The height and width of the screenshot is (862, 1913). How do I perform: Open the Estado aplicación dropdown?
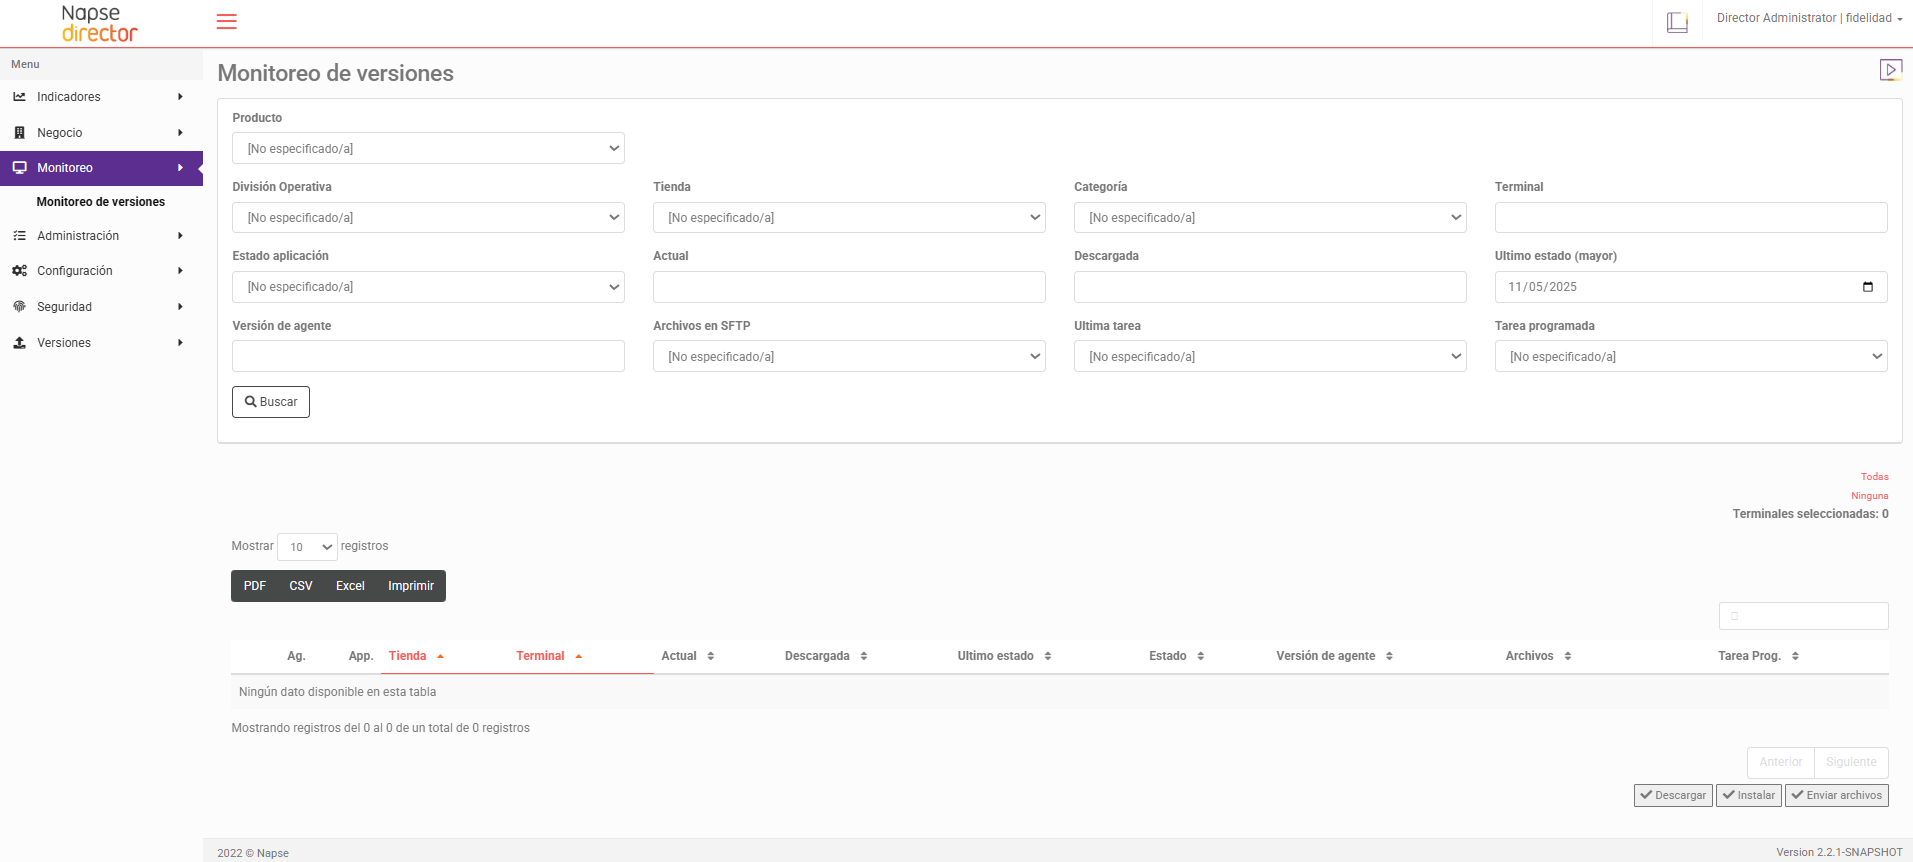(x=428, y=287)
